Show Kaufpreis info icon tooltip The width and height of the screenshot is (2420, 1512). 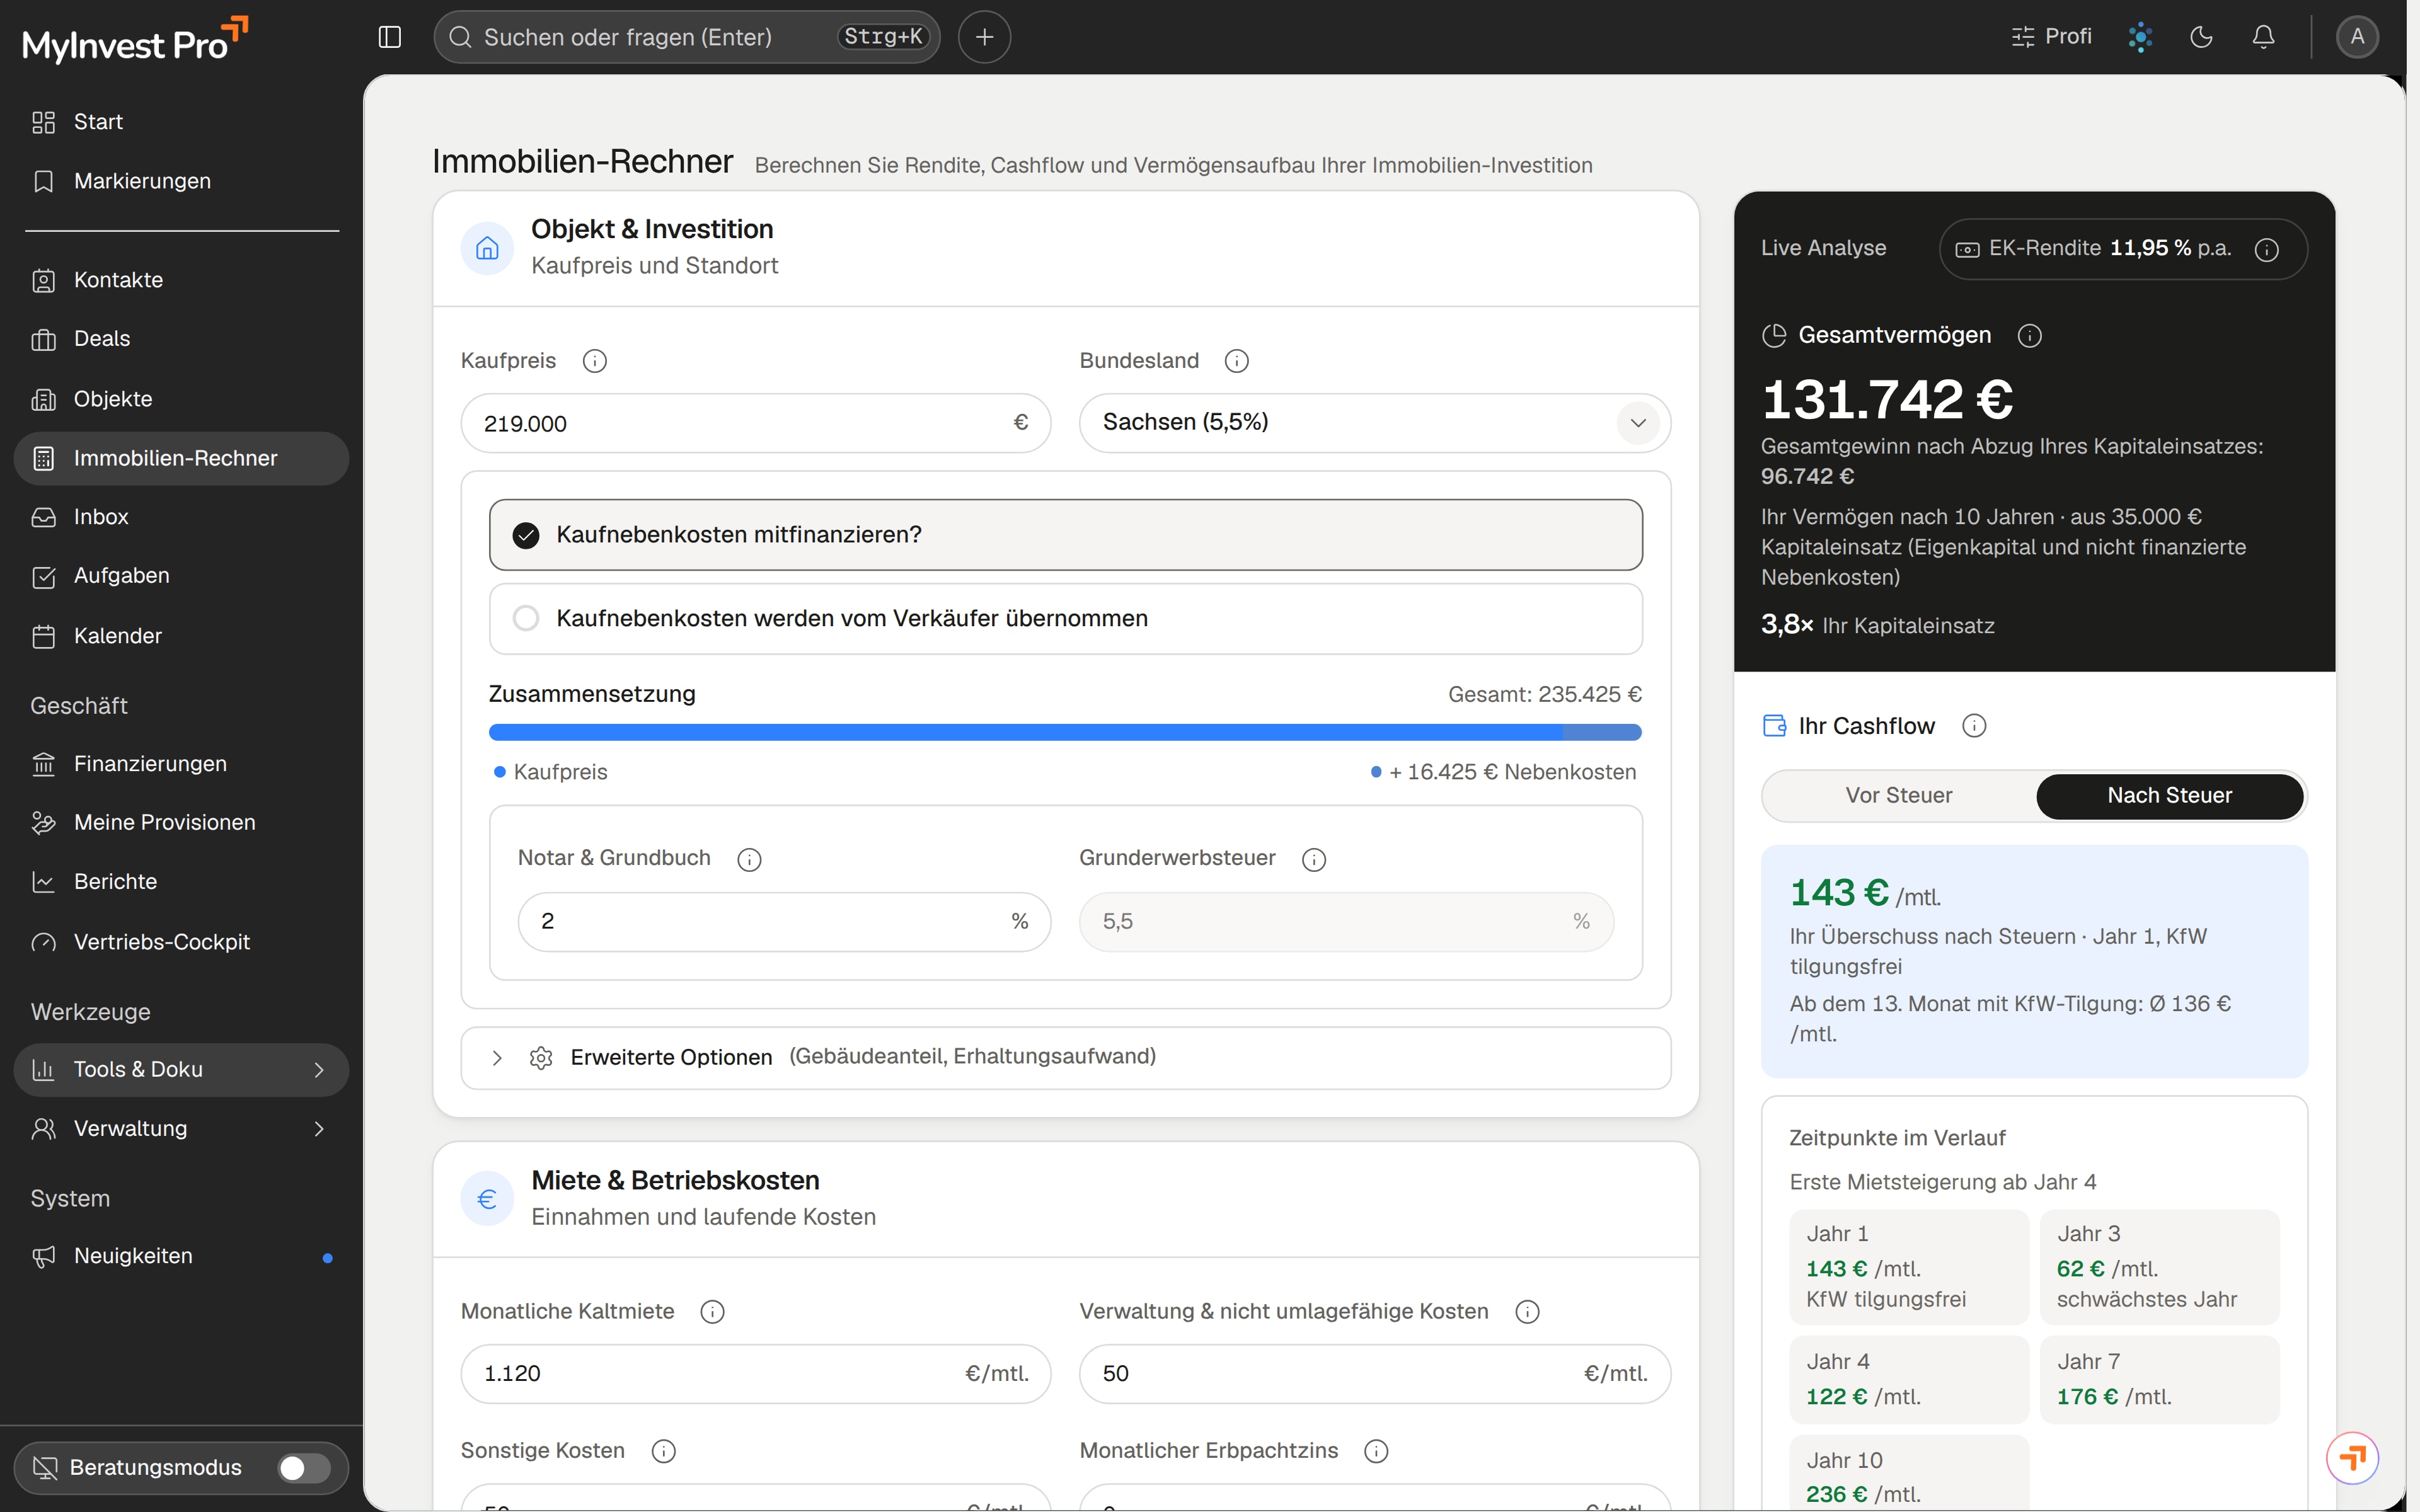click(x=595, y=361)
